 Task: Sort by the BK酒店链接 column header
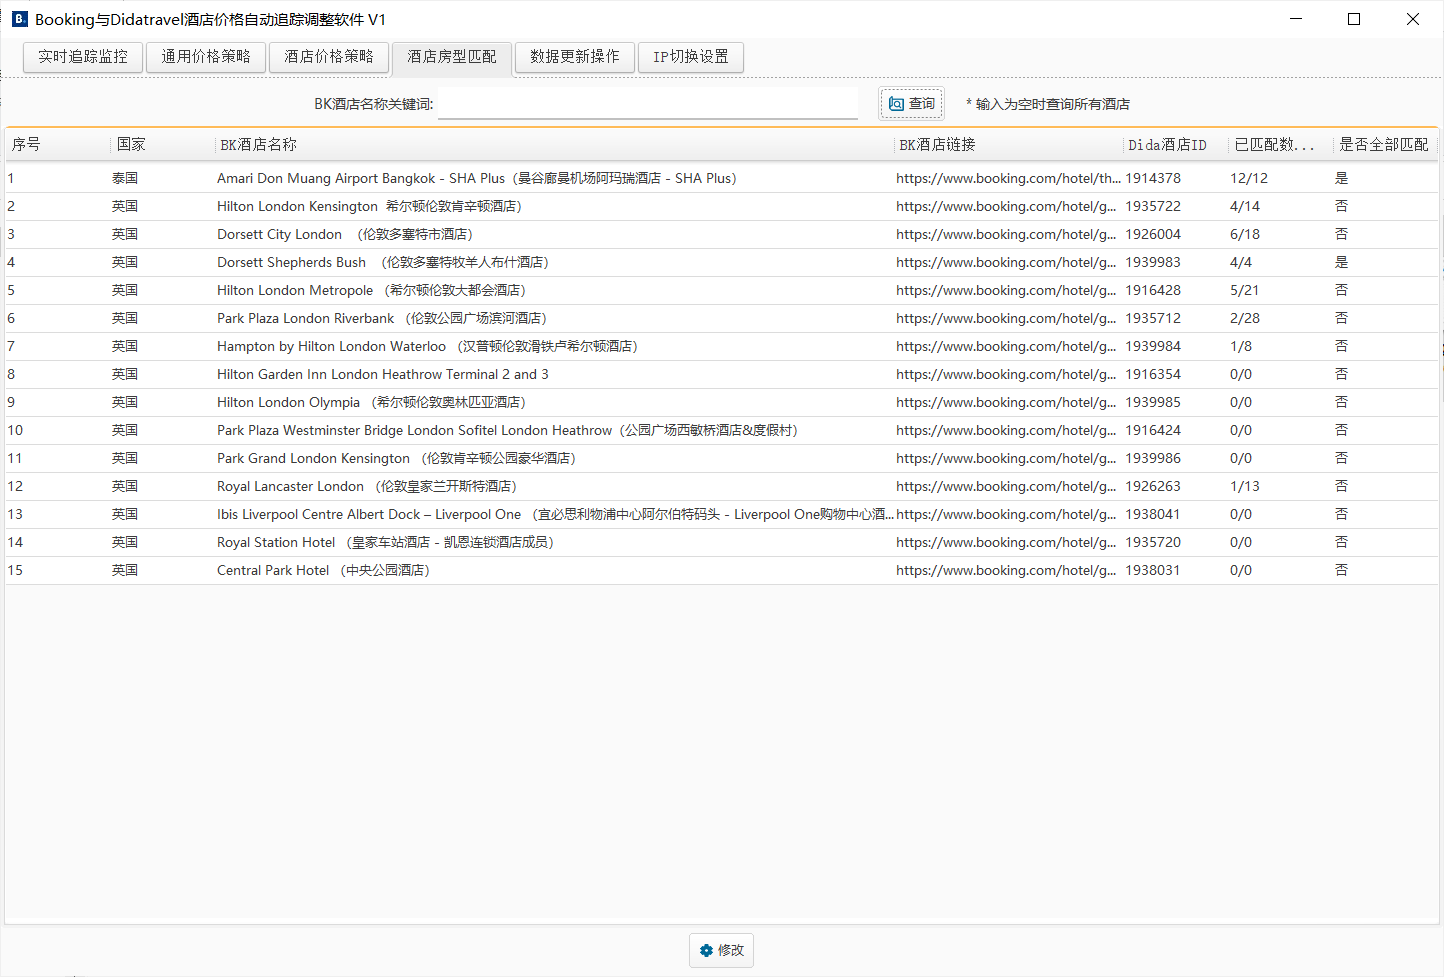coord(1008,145)
